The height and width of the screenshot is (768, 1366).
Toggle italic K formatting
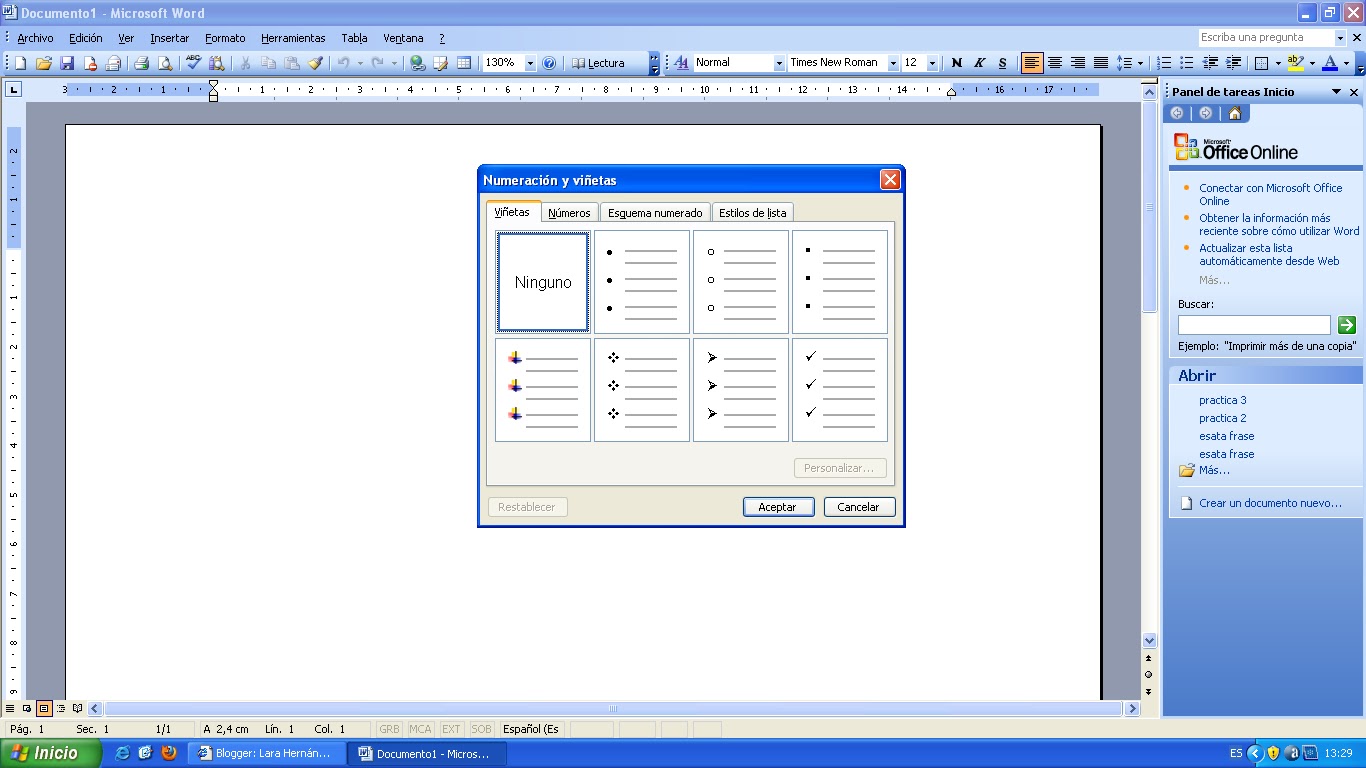979,63
